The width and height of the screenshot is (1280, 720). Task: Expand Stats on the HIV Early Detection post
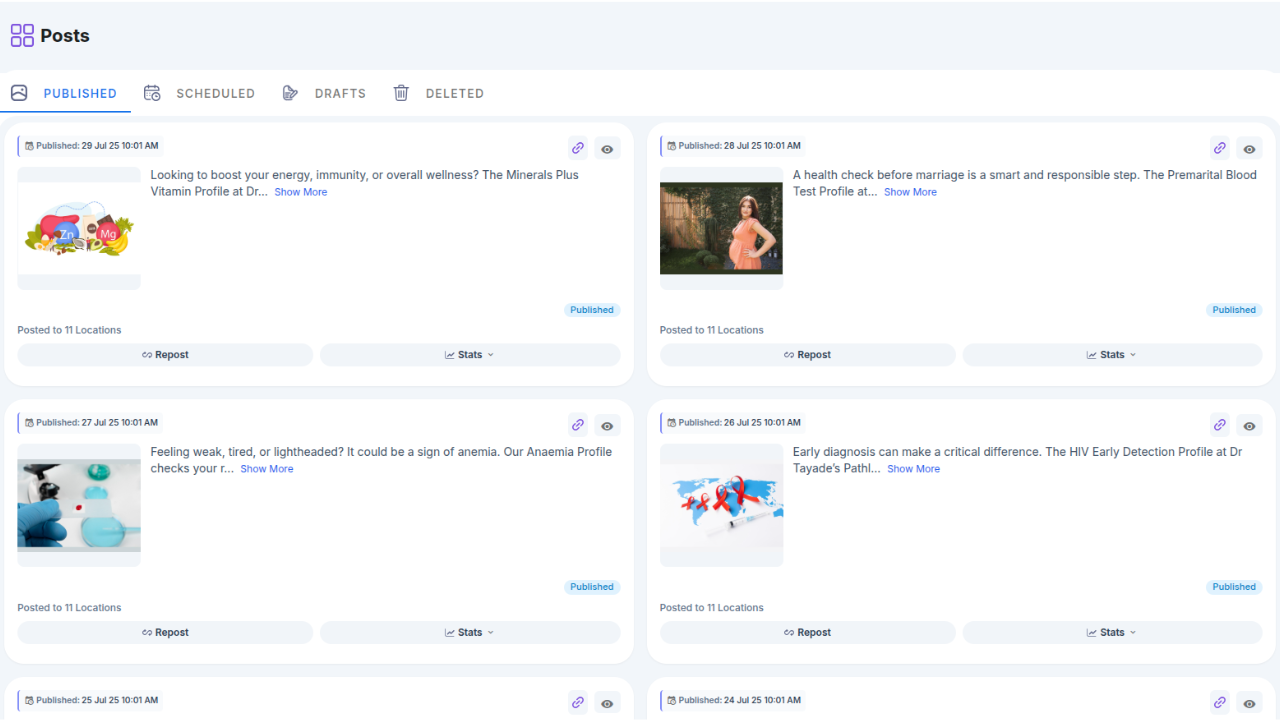[x=1111, y=632]
